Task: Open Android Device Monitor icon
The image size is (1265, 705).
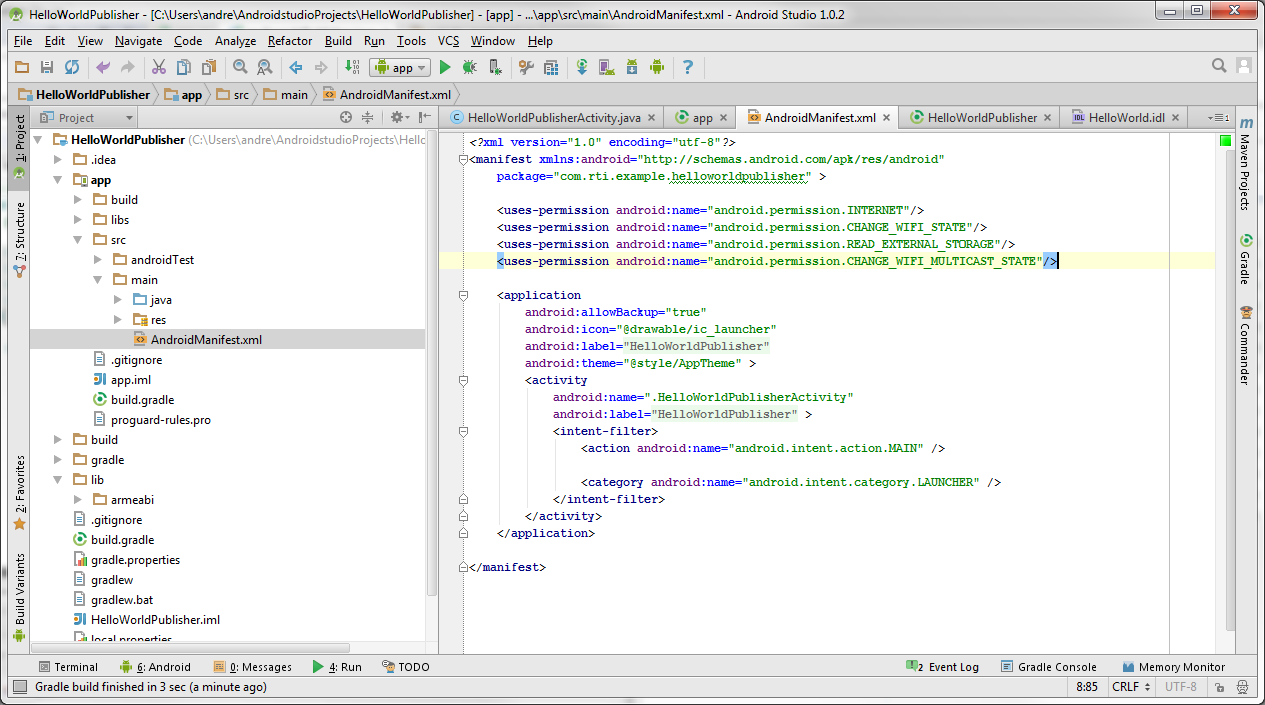Action: click(x=657, y=67)
